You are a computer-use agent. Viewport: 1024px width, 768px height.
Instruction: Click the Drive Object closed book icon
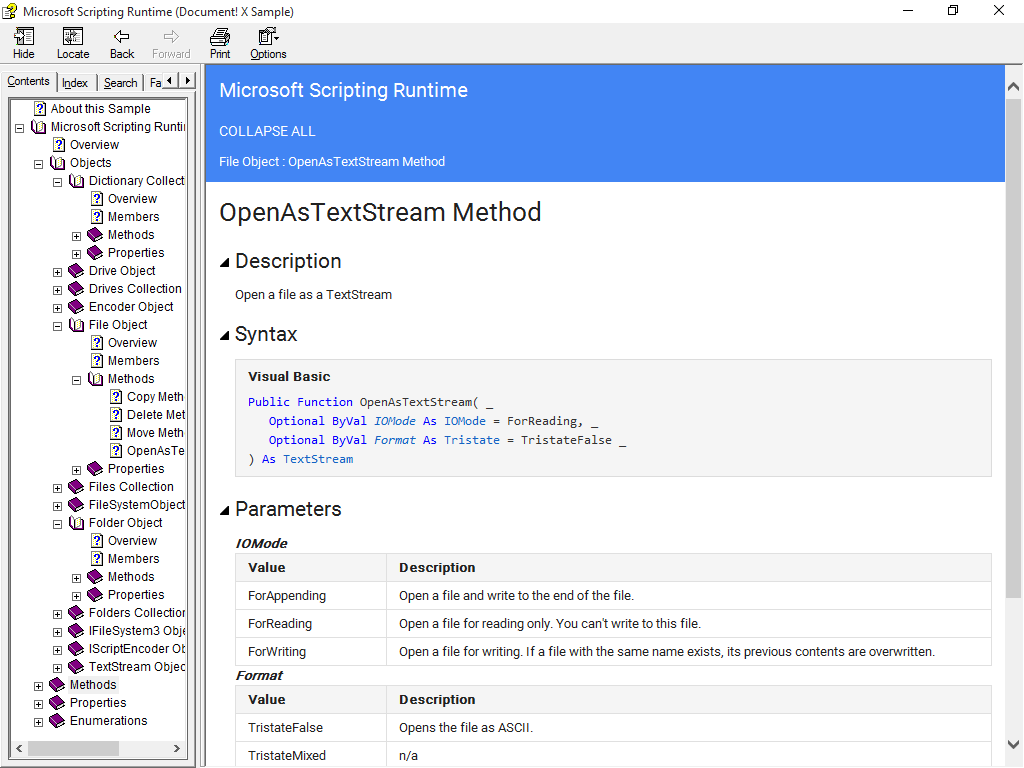(x=76, y=270)
